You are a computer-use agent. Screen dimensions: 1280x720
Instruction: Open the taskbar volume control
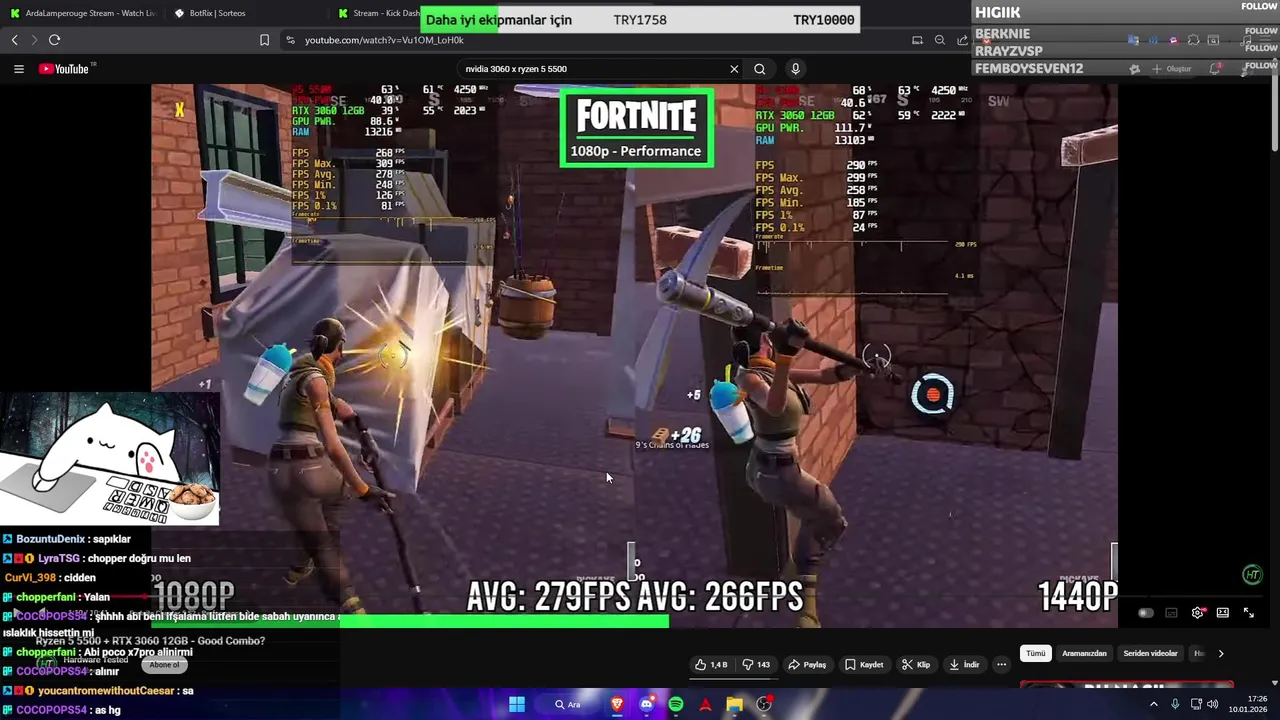point(1212,705)
